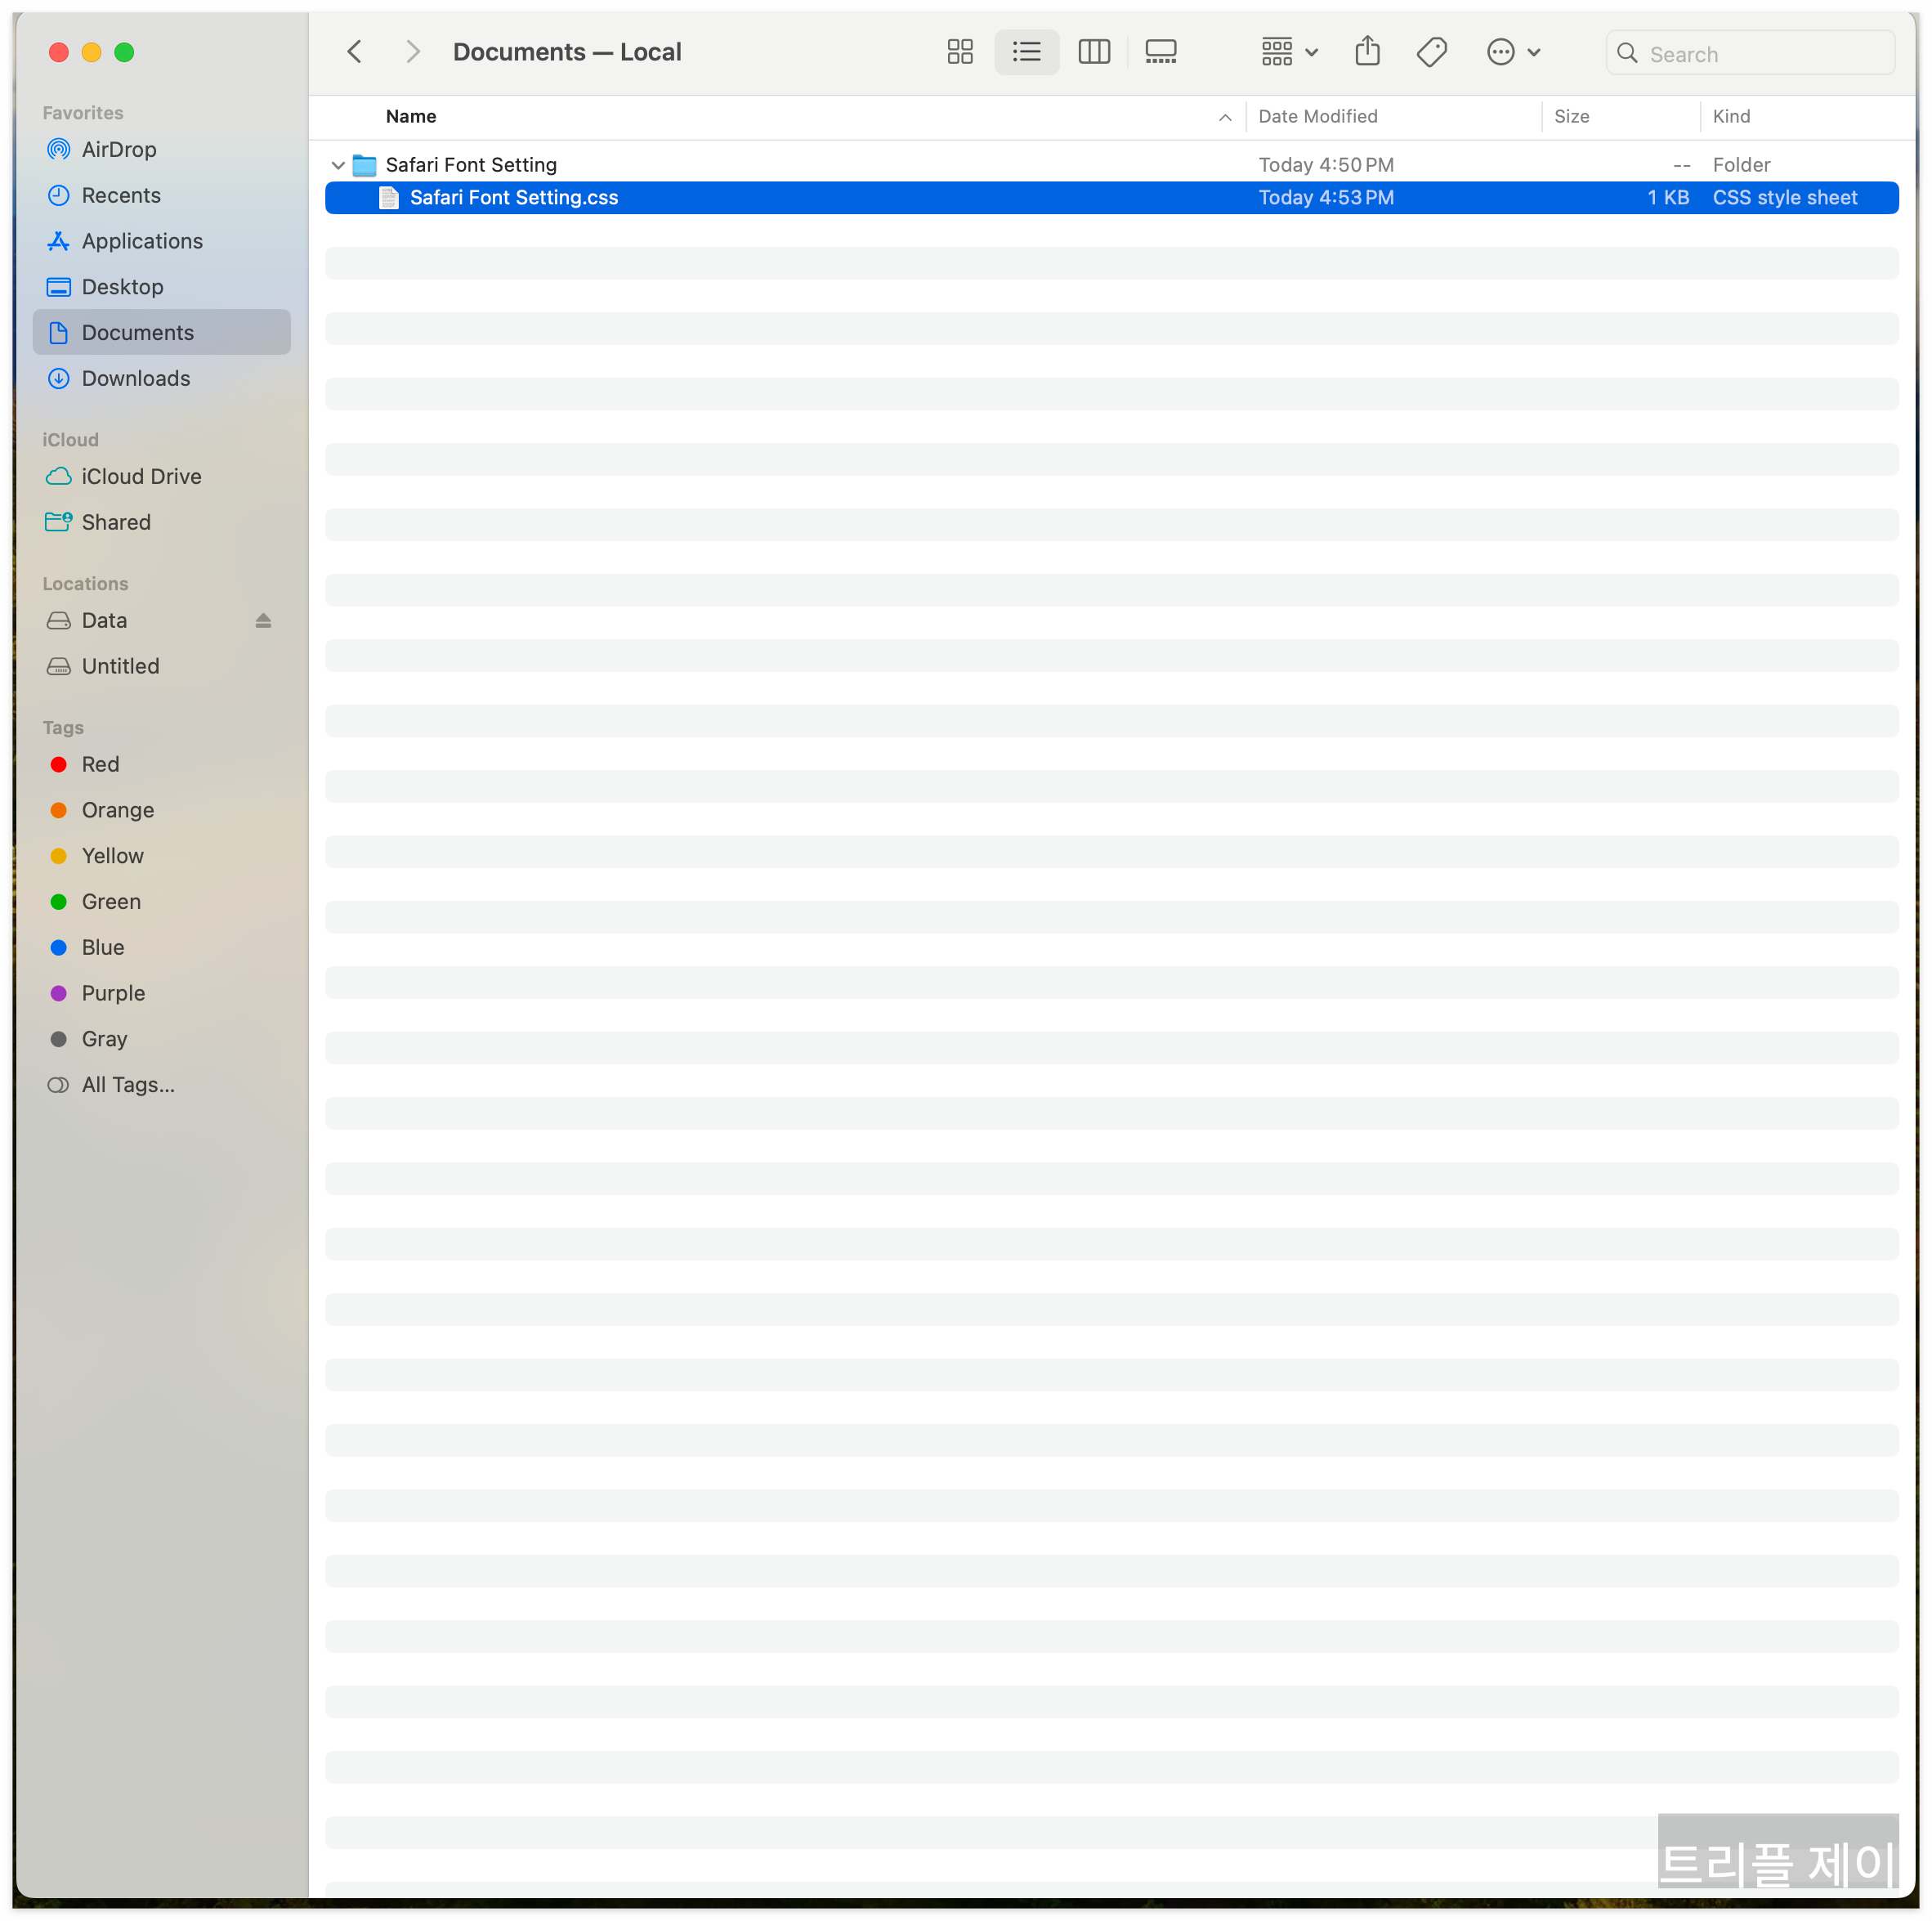This screenshot has height=1921, width=1932.
Task: Filter by the Purple tag
Action: [x=113, y=994]
